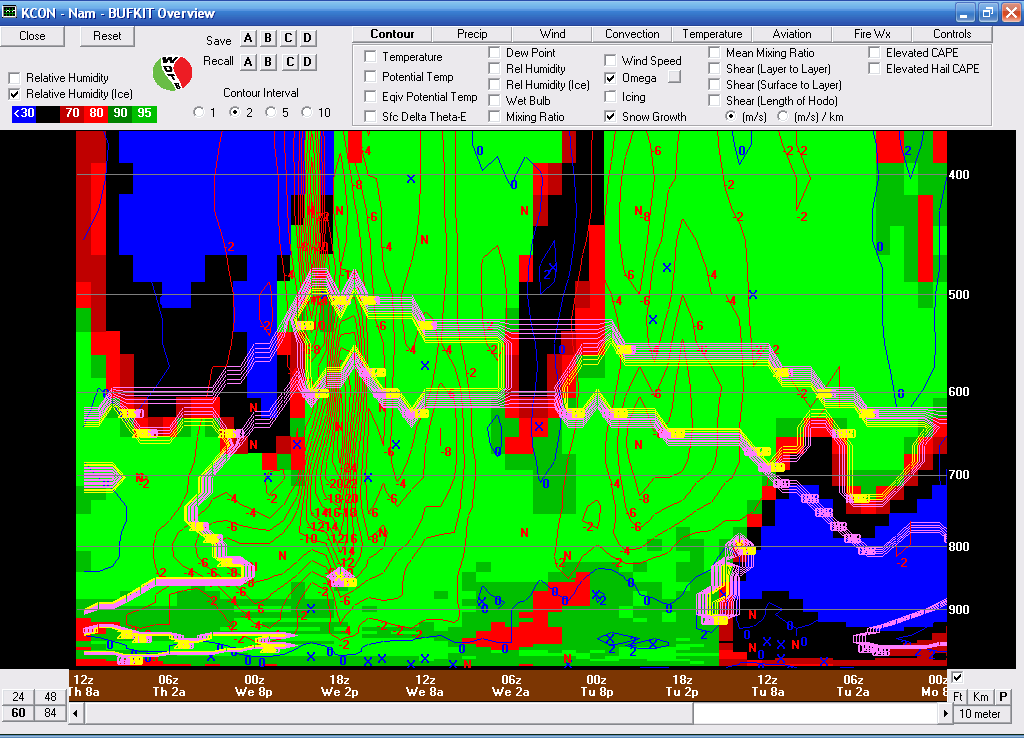Select the 60 hour range button
The image size is (1024, 738).
tap(18, 713)
